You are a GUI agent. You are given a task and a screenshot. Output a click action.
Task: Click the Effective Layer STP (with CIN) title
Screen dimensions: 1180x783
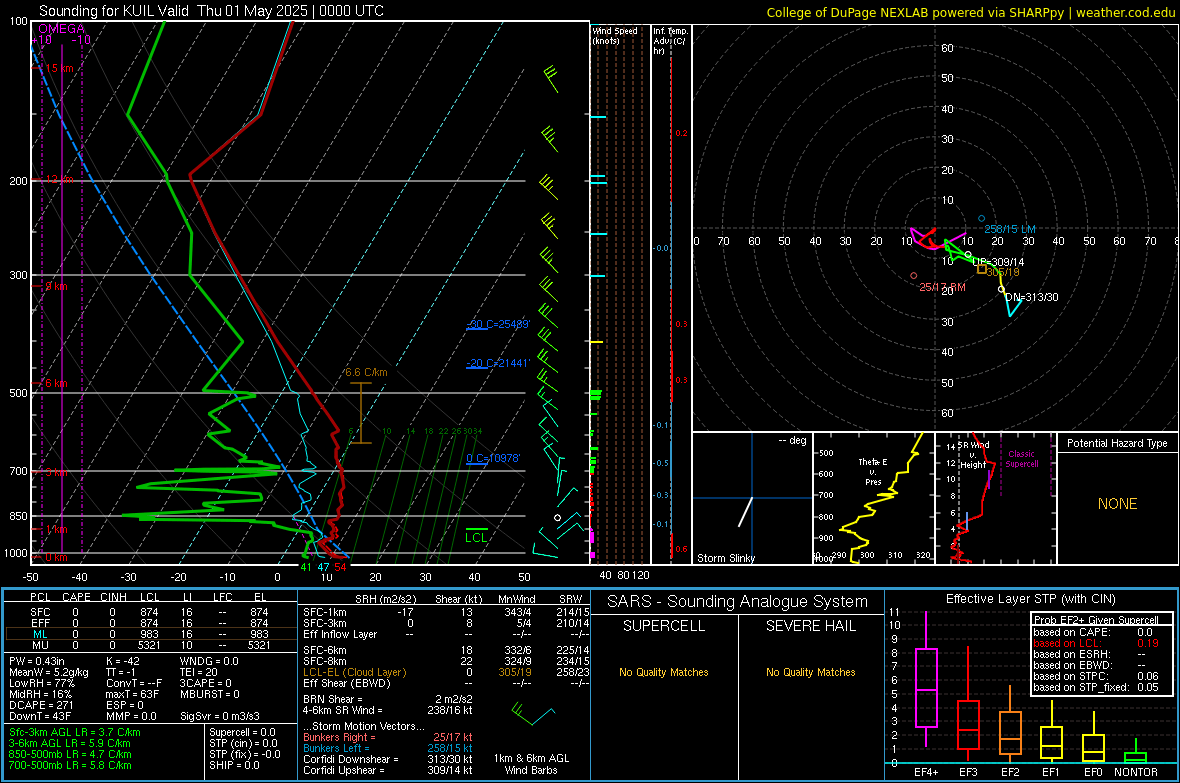pos(1031,599)
